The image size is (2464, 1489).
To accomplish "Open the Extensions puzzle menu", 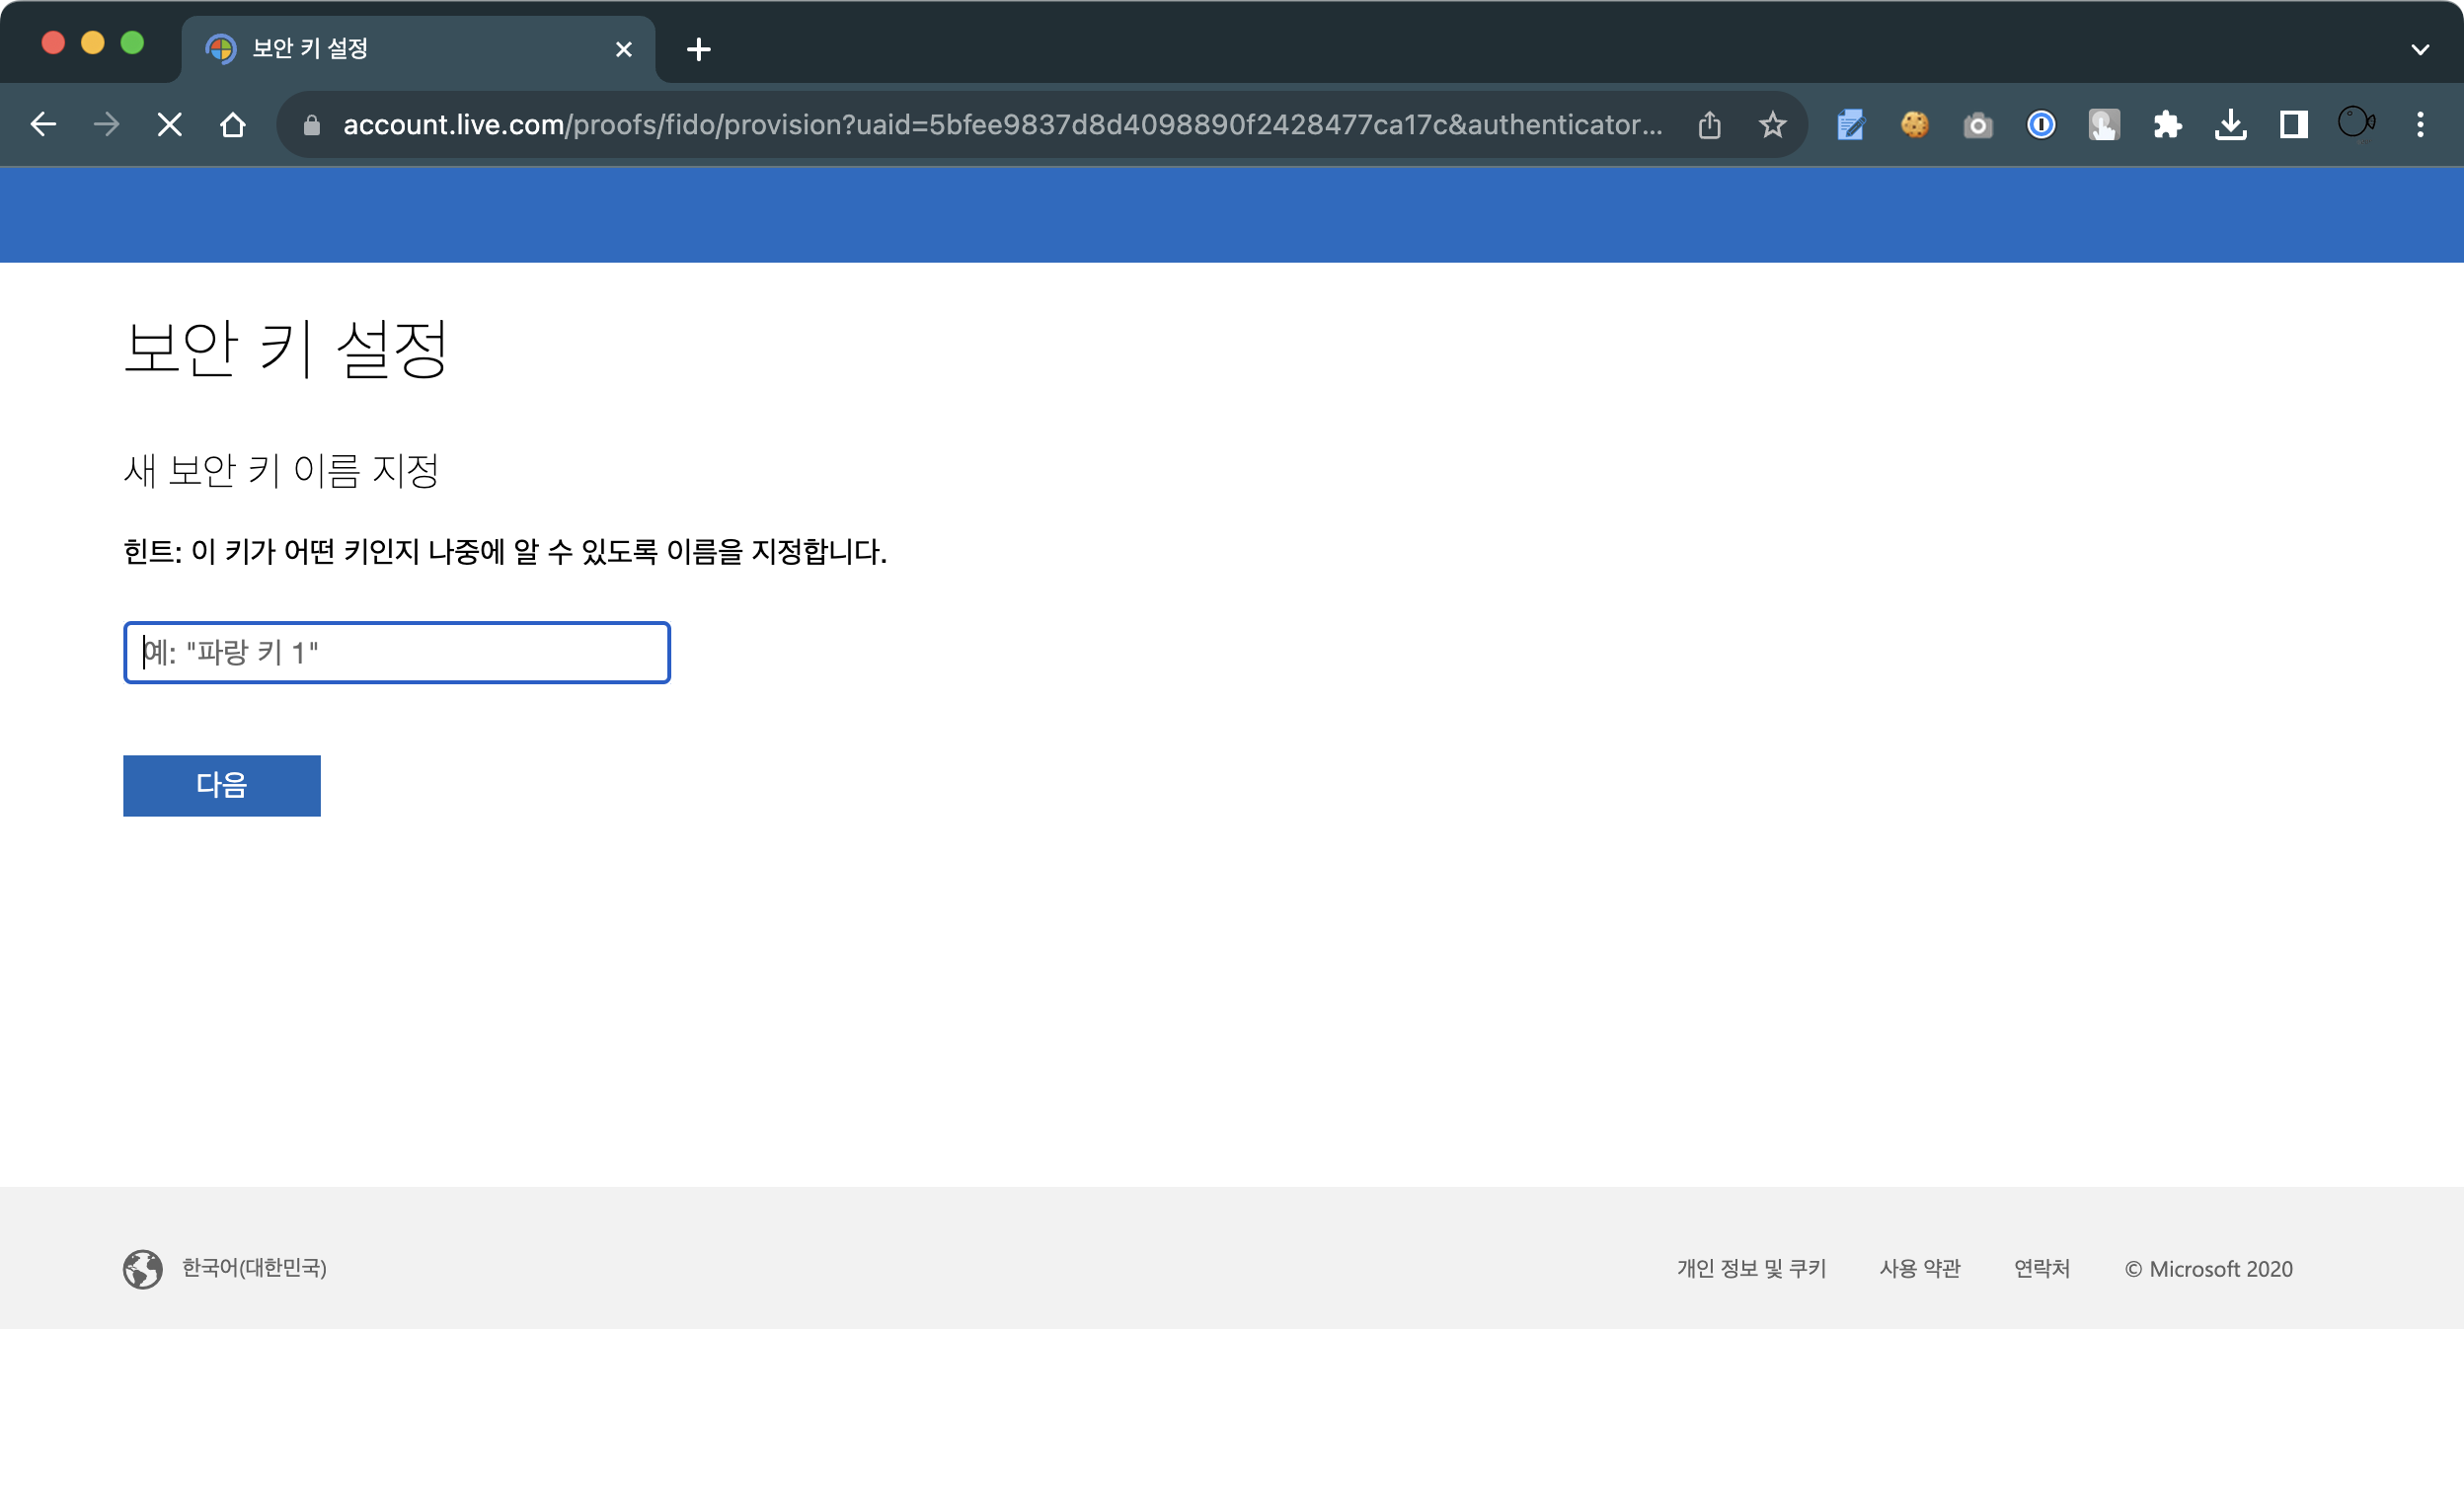I will coord(2166,124).
